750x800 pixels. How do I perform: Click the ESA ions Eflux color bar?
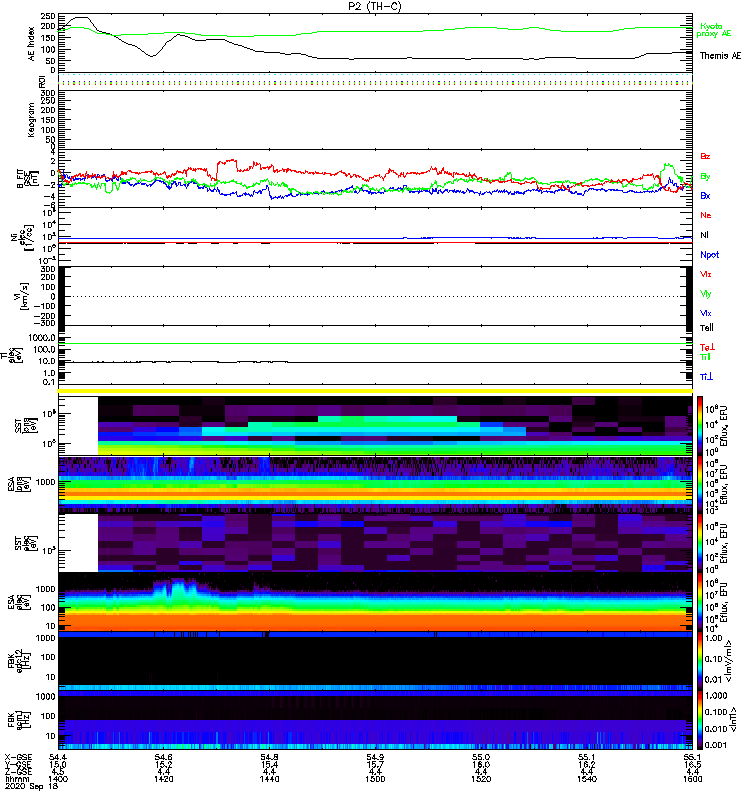[700, 484]
